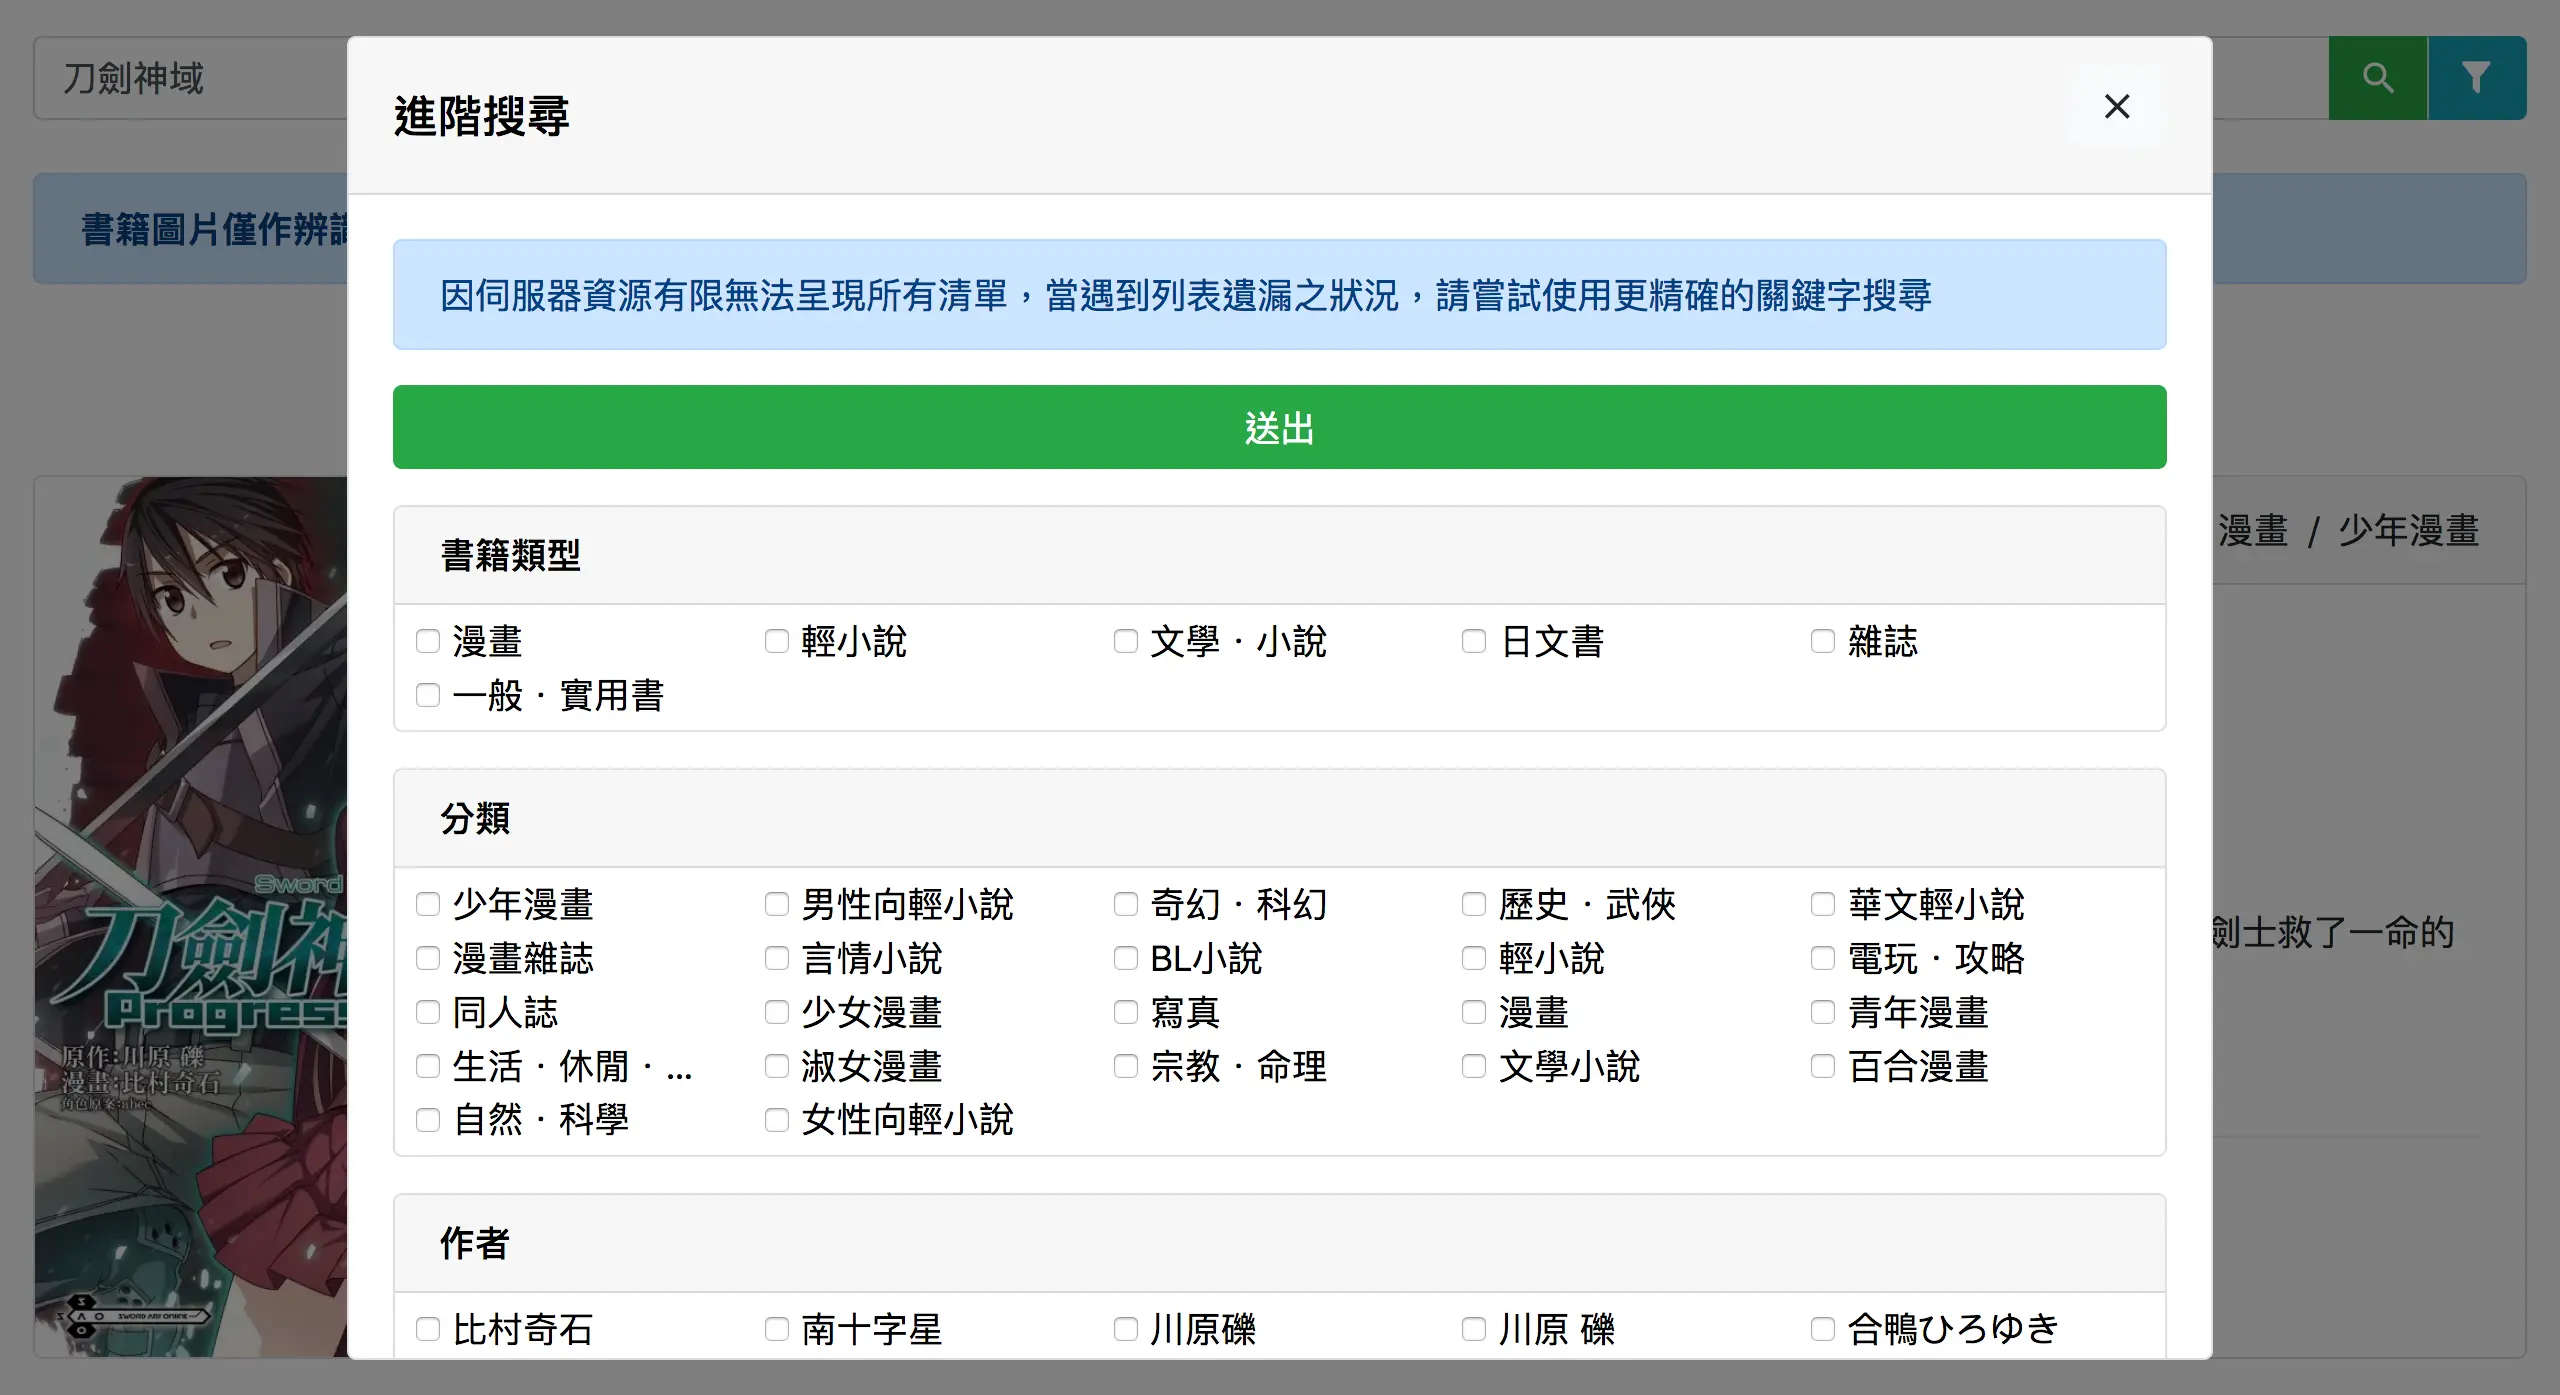Image resolution: width=2560 pixels, height=1395 pixels.
Task: Click the funnel filter icon button
Action: (x=2476, y=78)
